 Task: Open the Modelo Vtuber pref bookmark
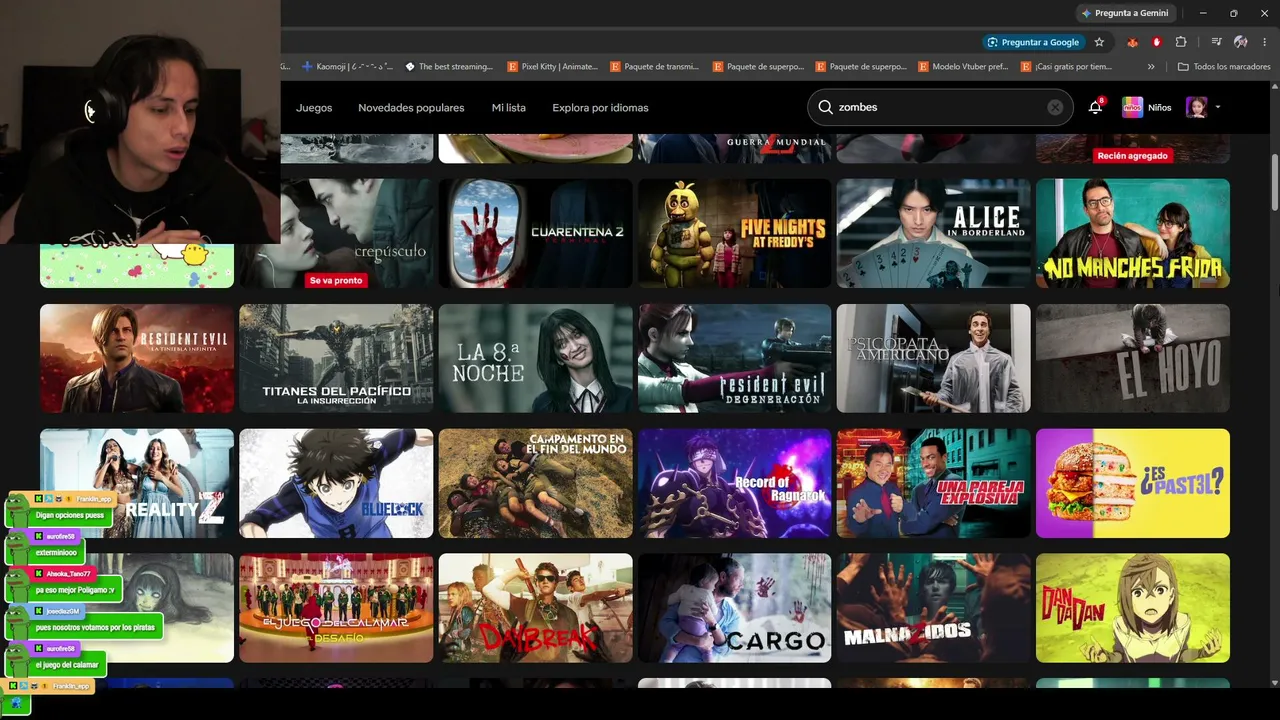(963, 67)
